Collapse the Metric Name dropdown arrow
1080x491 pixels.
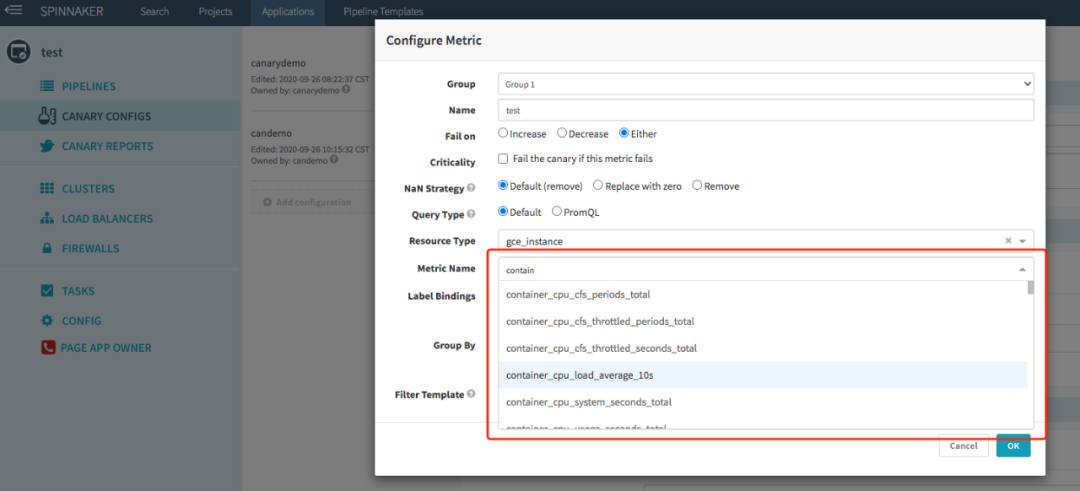(1021, 270)
